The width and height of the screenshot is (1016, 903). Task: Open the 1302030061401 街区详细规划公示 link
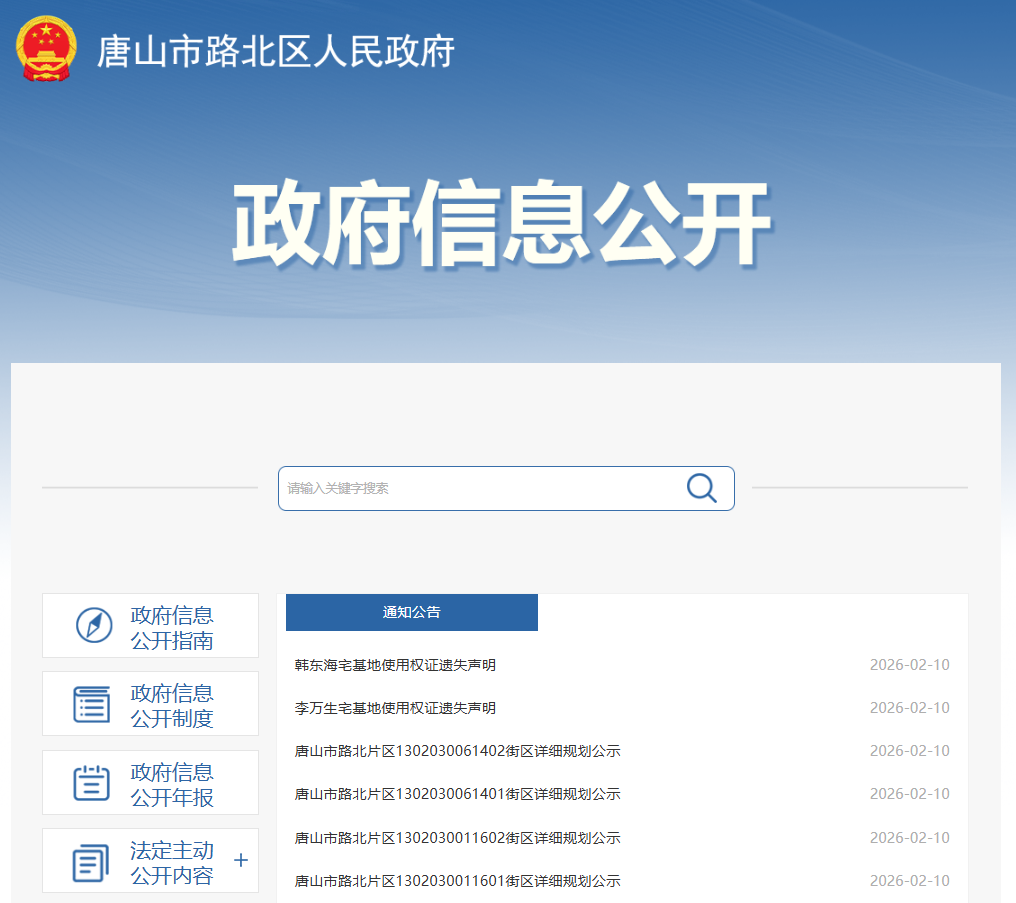pyautogui.click(x=457, y=794)
